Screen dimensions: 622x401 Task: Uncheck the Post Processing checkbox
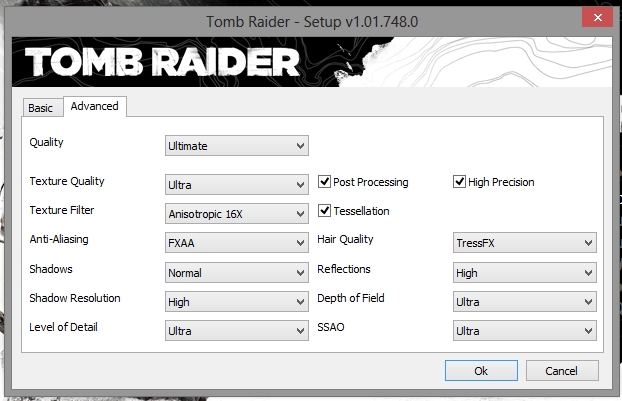(324, 182)
